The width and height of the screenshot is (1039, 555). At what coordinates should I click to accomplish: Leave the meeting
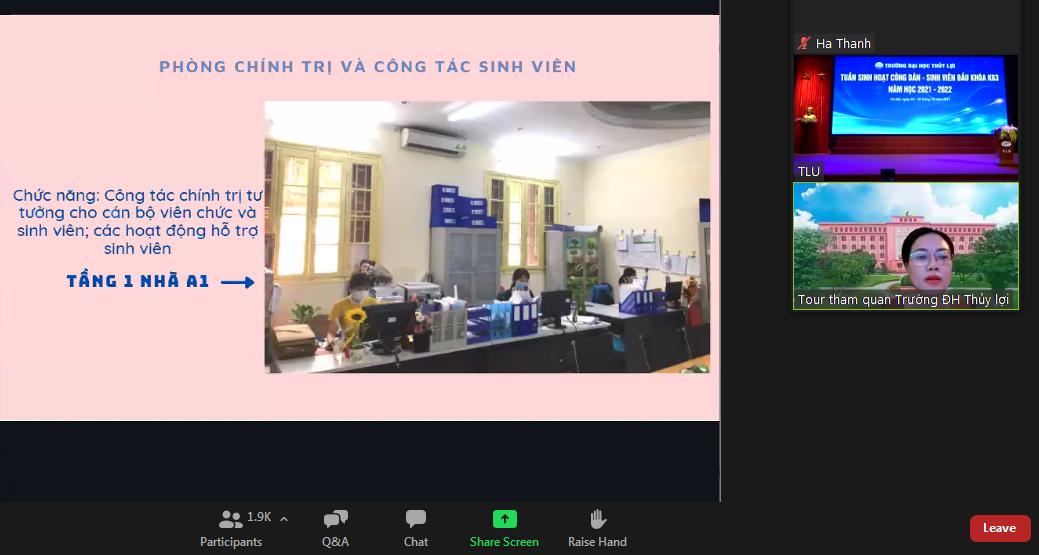tap(999, 528)
